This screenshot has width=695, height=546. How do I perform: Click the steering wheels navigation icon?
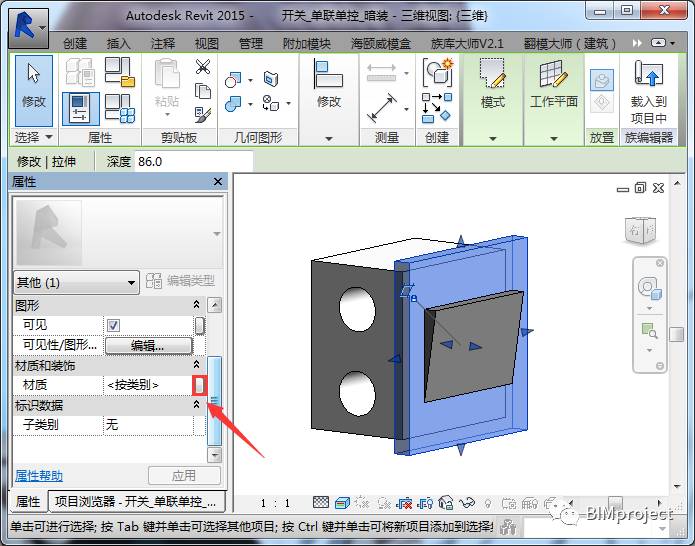[x=649, y=288]
